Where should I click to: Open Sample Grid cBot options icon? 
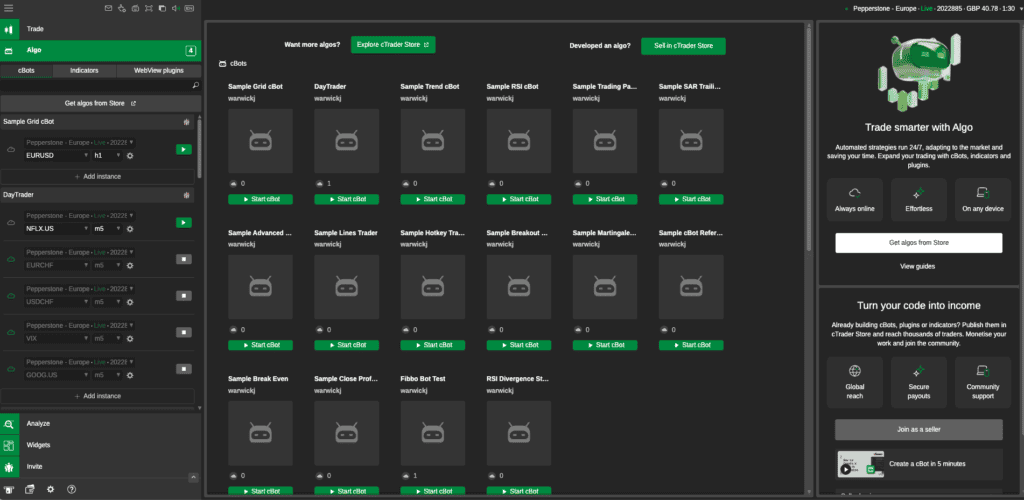[x=186, y=122]
